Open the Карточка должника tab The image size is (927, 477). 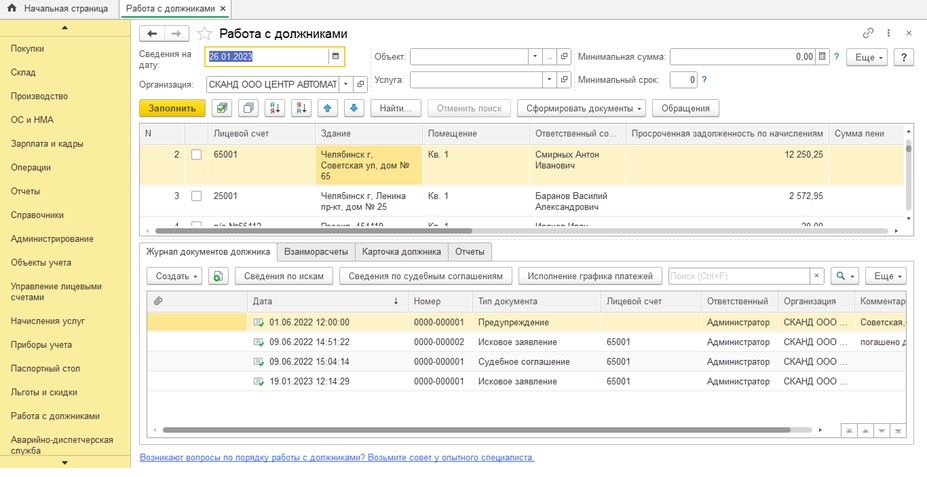400,252
